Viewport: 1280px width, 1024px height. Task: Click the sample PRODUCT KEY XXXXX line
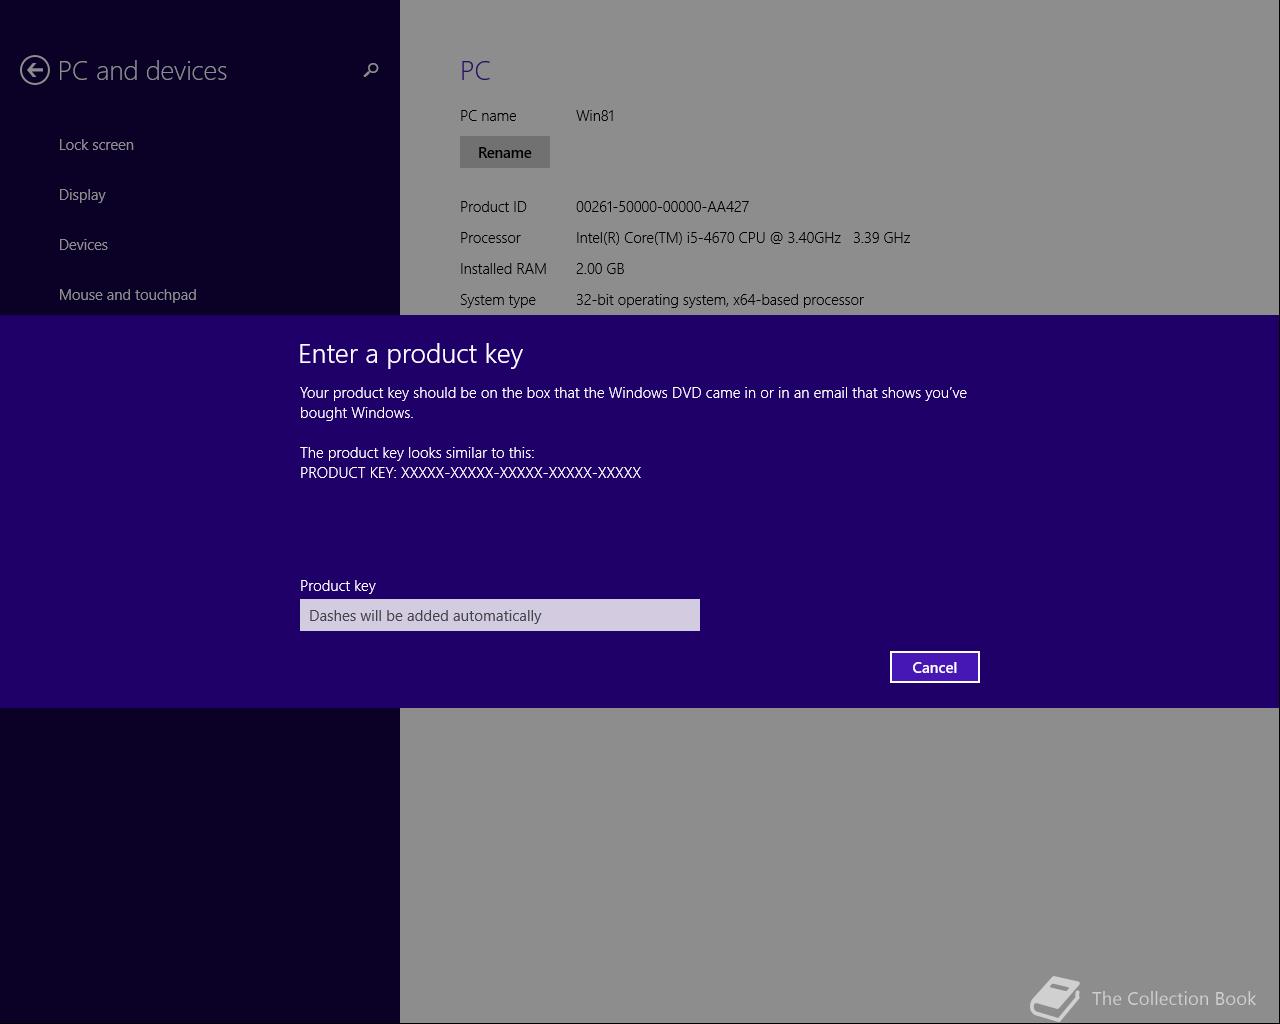[471, 473]
